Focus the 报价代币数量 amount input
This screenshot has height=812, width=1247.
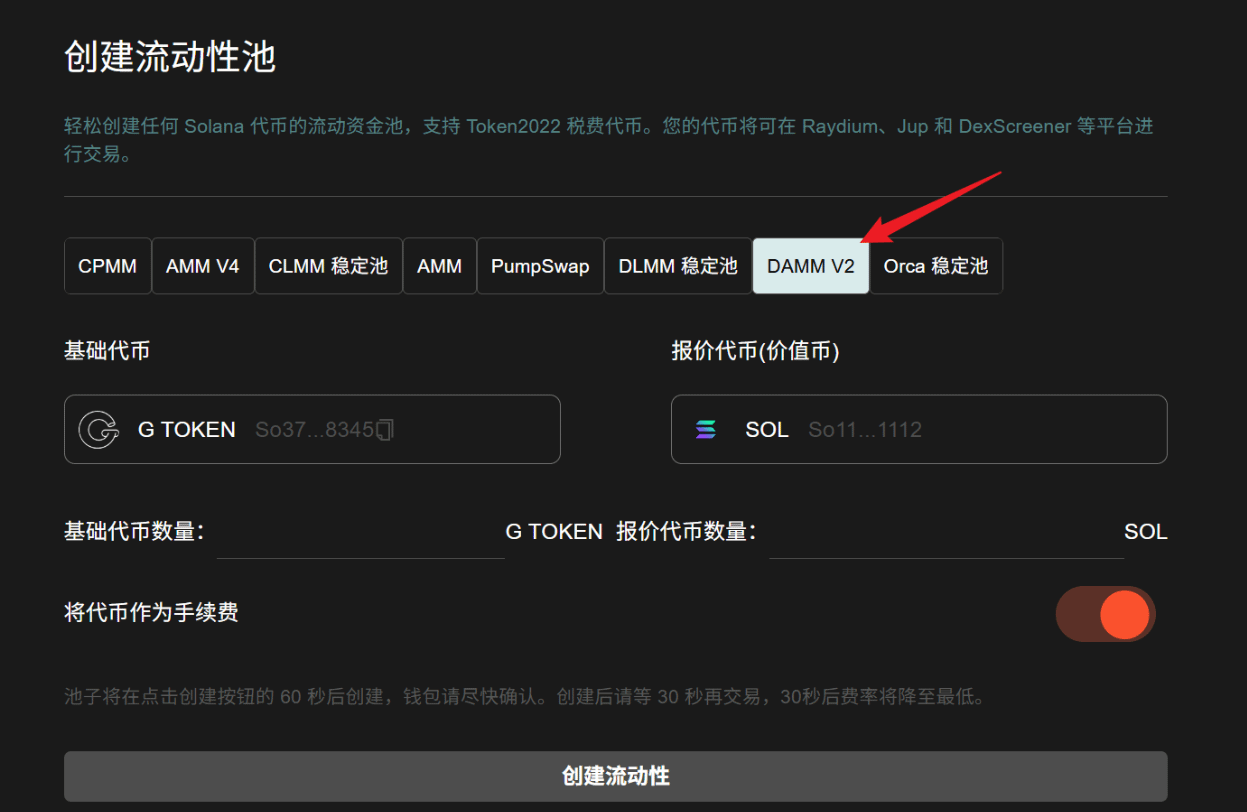point(946,533)
